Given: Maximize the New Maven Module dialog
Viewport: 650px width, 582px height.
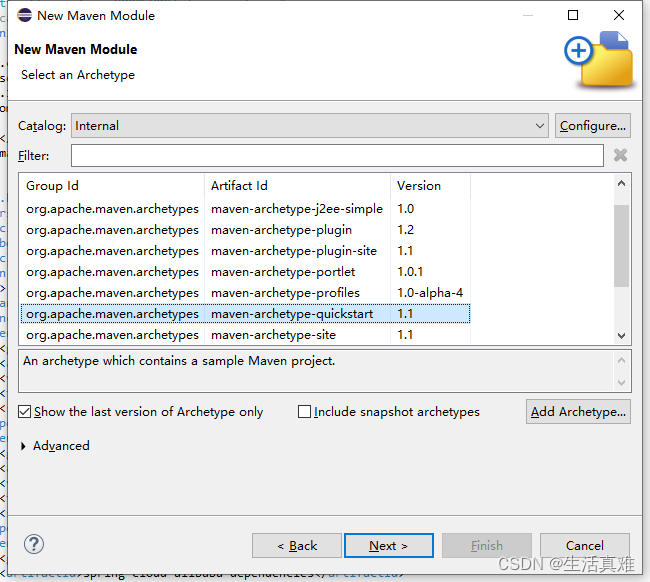Looking at the screenshot, I should coord(573,15).
